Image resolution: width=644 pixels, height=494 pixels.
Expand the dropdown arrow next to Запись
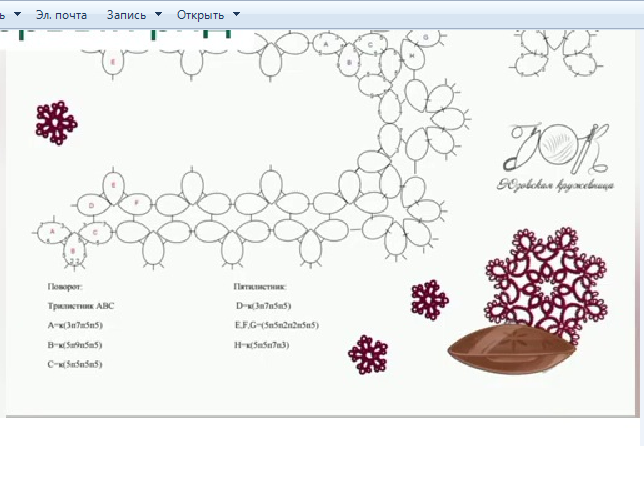point(158,14)
